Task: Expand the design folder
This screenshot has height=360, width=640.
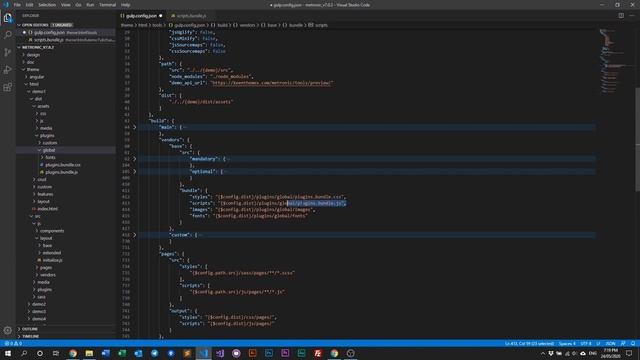Action: [x=33, y=55]
